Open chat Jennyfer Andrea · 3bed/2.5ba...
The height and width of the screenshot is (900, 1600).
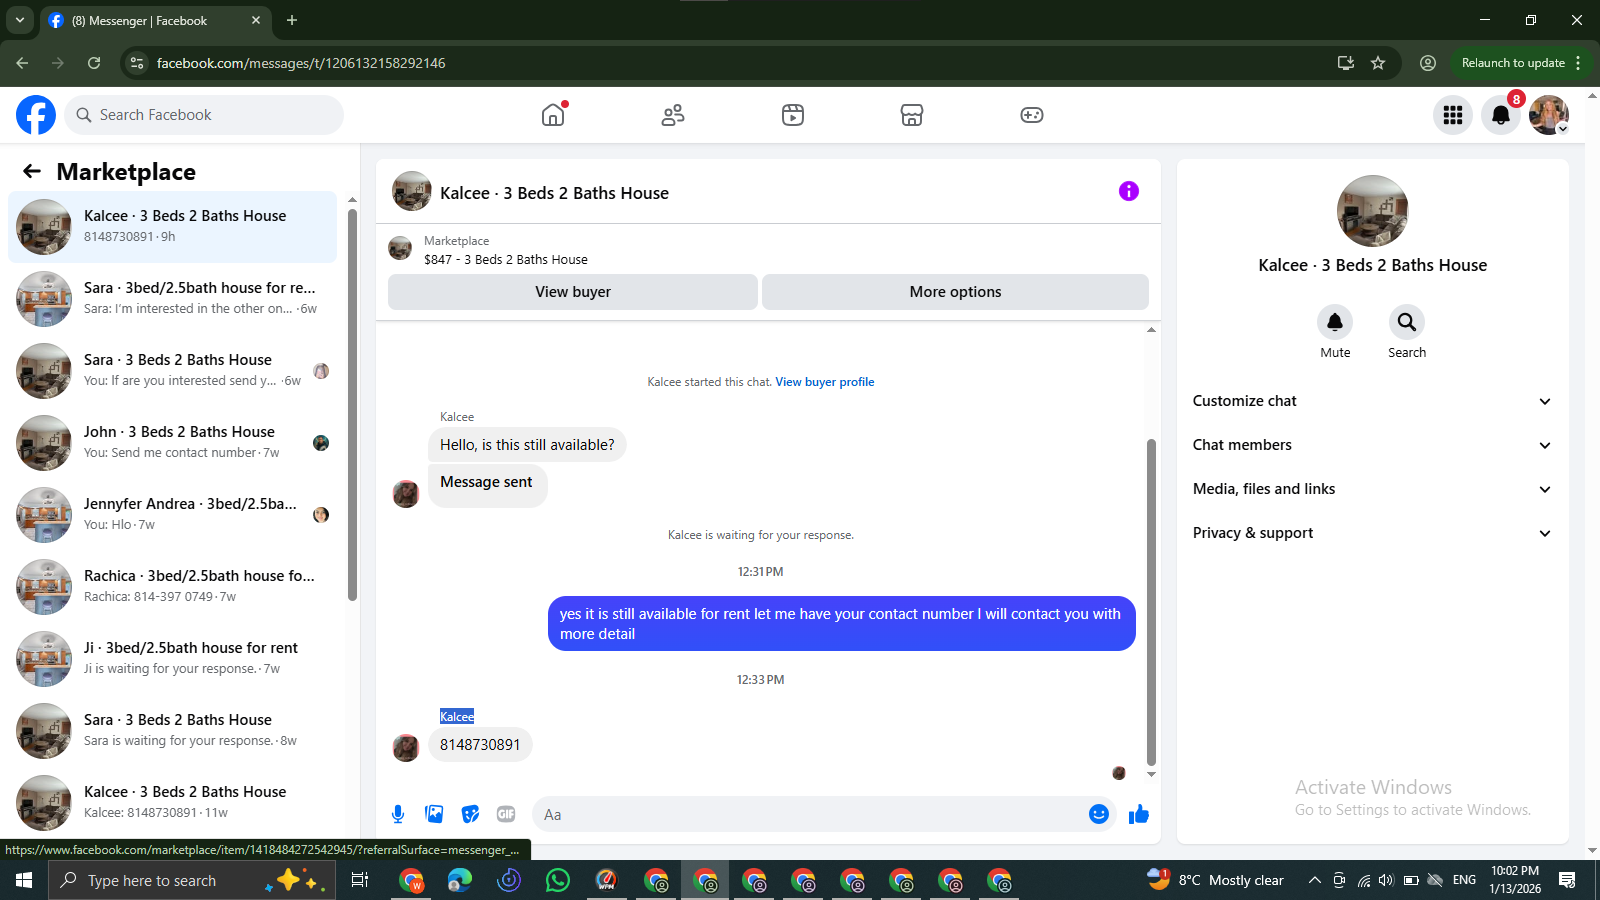tap(172, 515)
